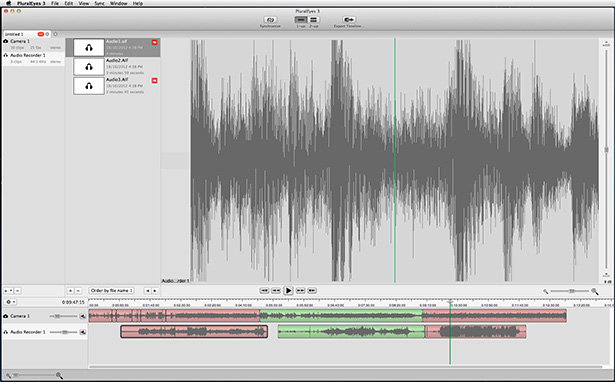The image size is (615, 382).
Task: Click the skip to start transport button
Action: point(264,291)
